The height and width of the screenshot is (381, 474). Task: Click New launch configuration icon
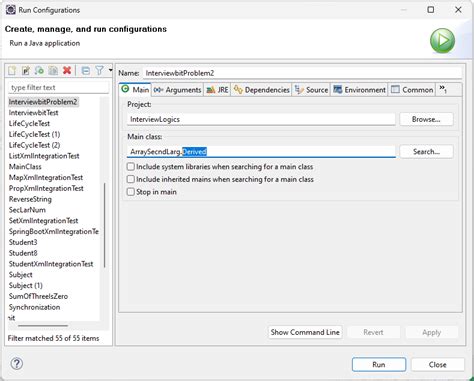(x=12, y=71)
